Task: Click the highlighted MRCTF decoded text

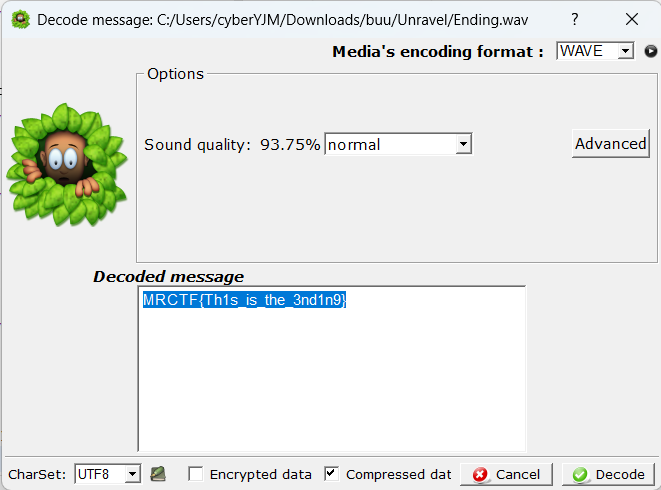Action: point(245,300)
